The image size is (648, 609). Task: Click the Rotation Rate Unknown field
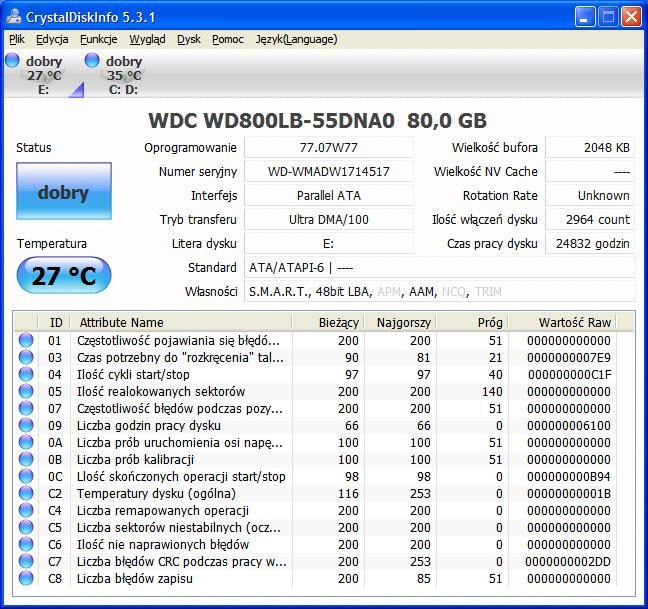tap(590, 195)
